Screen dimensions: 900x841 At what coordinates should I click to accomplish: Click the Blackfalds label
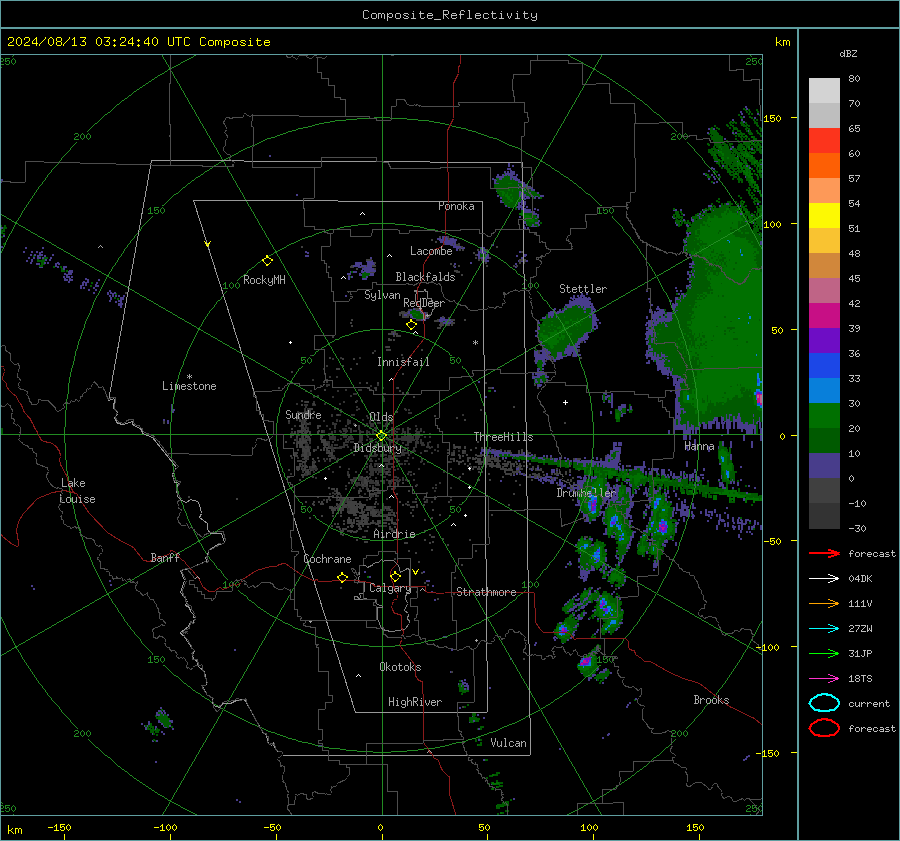point(425,277)
